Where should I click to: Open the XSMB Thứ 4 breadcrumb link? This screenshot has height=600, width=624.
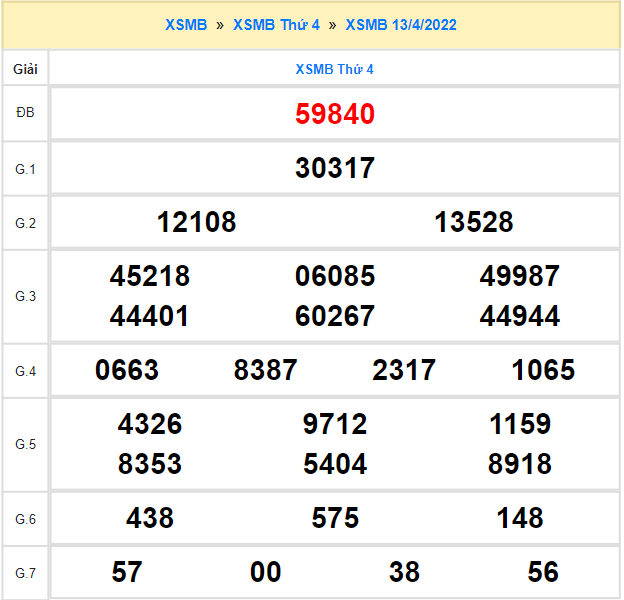point(276,24)
